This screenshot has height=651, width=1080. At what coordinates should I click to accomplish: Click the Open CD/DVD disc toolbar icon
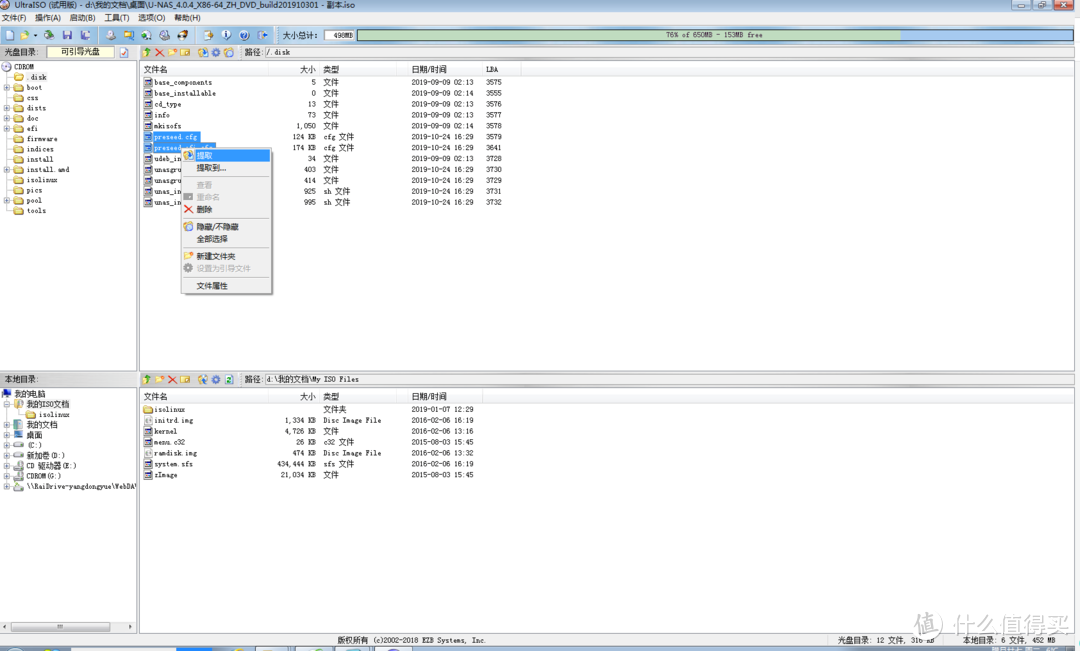pyautogui.click(x=49, y=35)
